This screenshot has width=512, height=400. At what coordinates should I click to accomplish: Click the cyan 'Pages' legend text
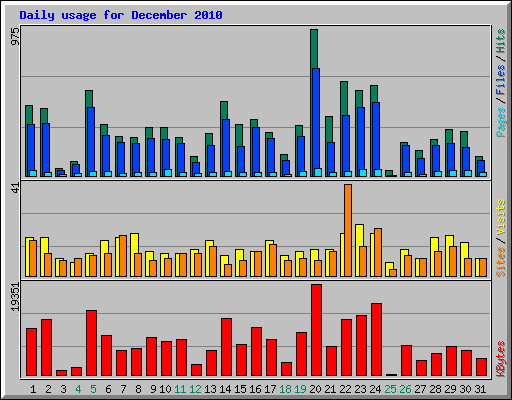(x=501, y=122)
